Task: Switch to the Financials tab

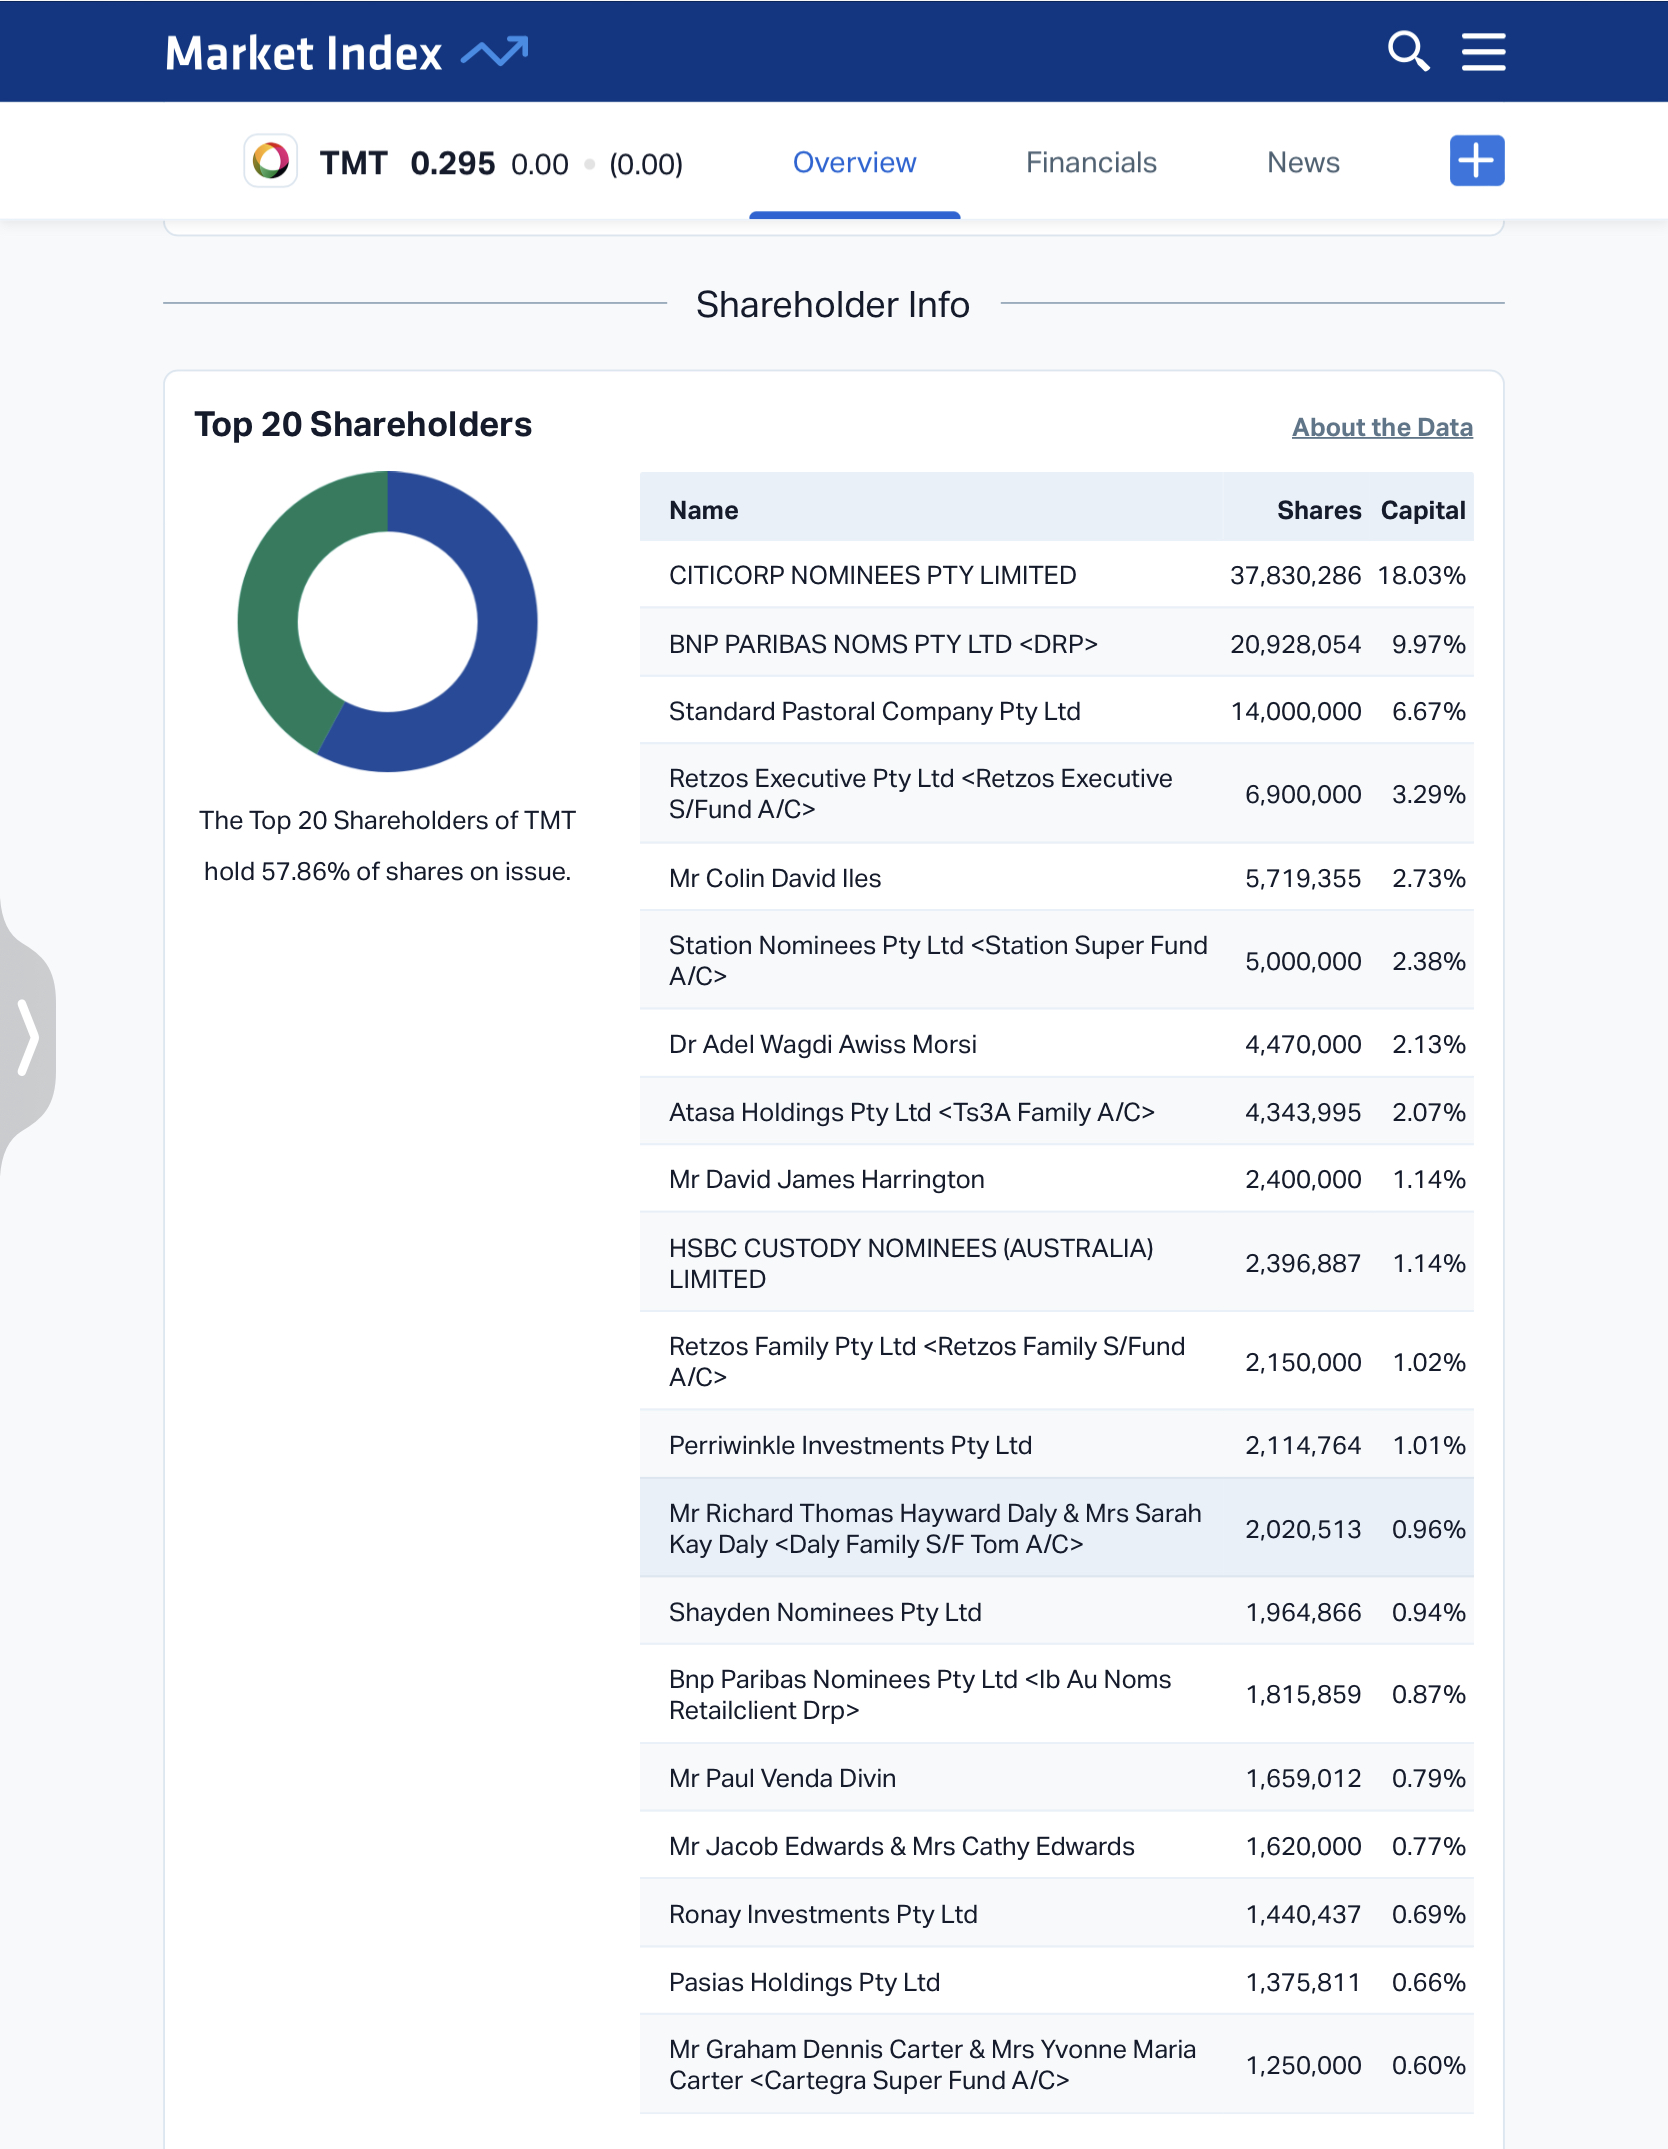Action: [x=1091, y=163]
